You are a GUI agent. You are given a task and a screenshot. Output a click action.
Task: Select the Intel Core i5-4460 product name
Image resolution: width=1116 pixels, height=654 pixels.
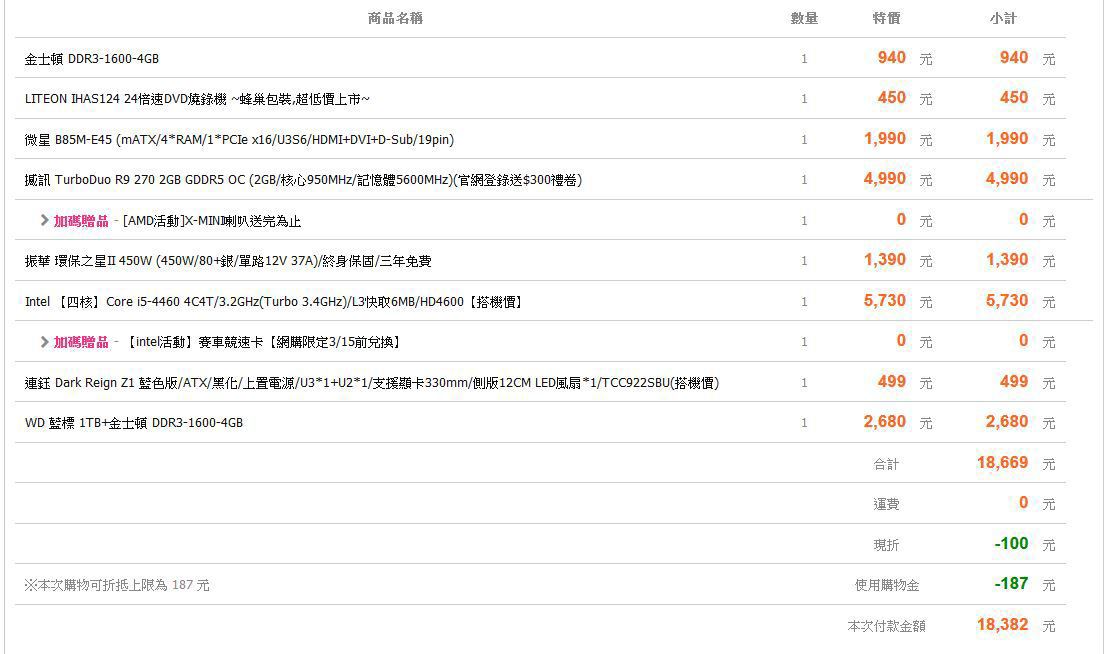point(275,302)
